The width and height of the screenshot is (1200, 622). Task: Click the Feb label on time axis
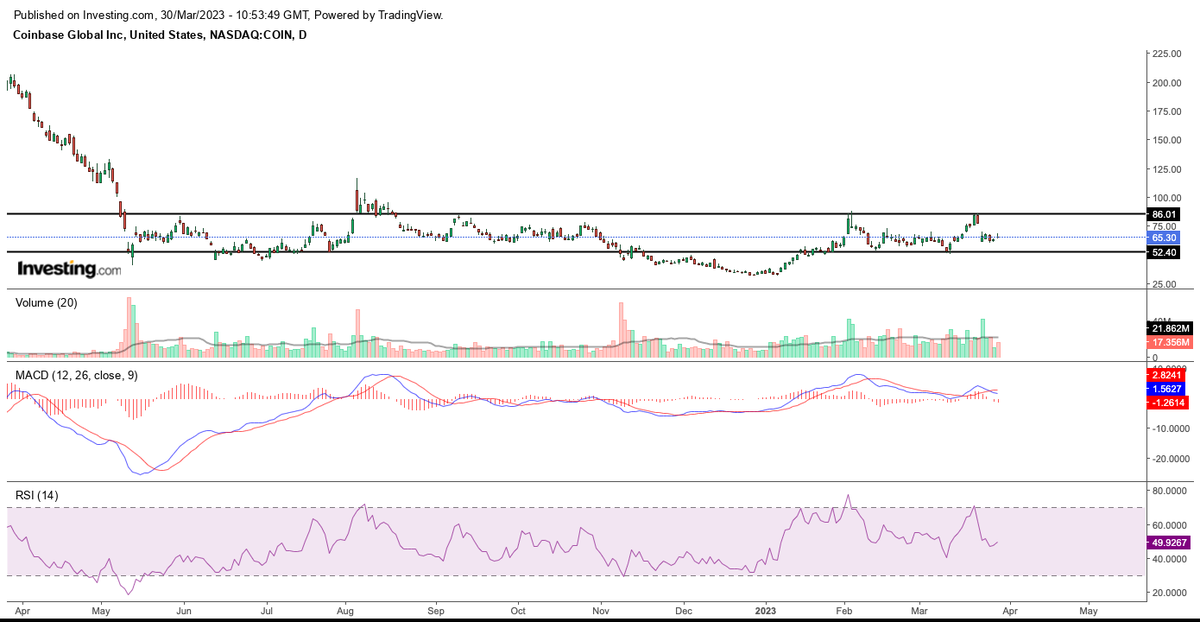[x=845, y=609]
